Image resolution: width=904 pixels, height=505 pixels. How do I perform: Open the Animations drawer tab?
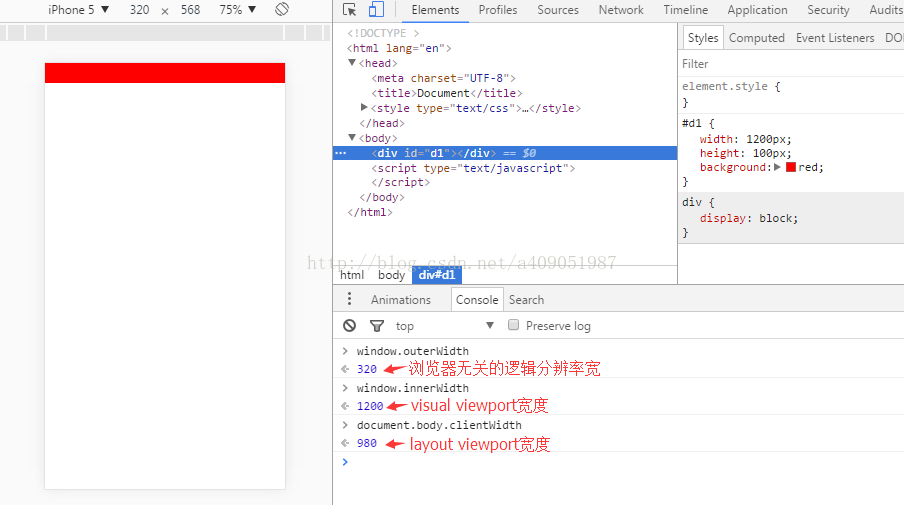click(401, 300)
